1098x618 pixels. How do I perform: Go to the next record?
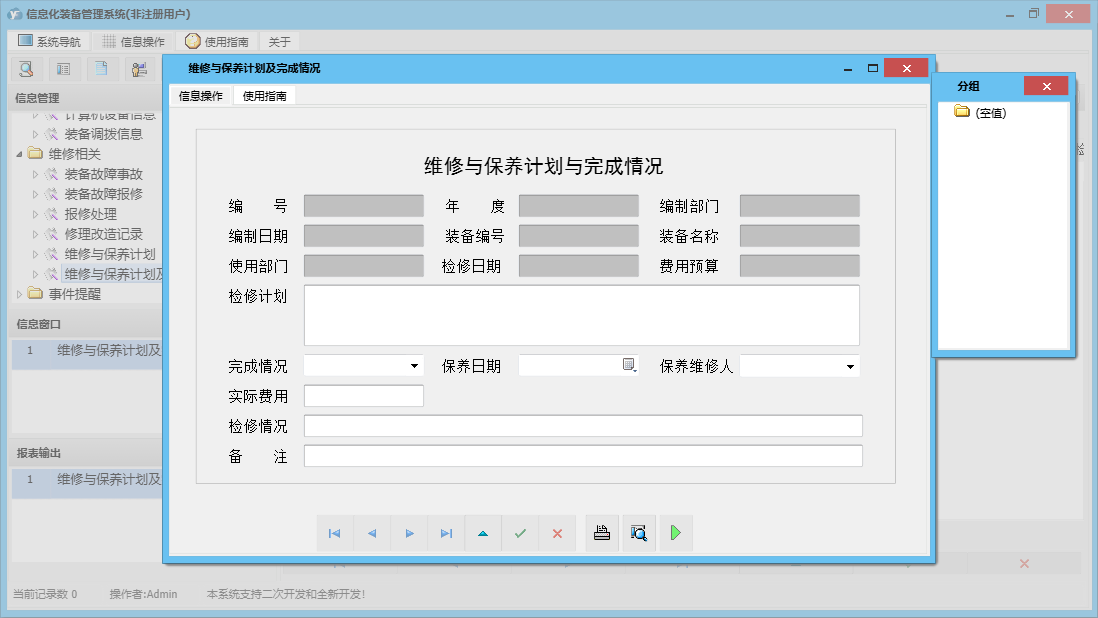click(x=409, y=534)
